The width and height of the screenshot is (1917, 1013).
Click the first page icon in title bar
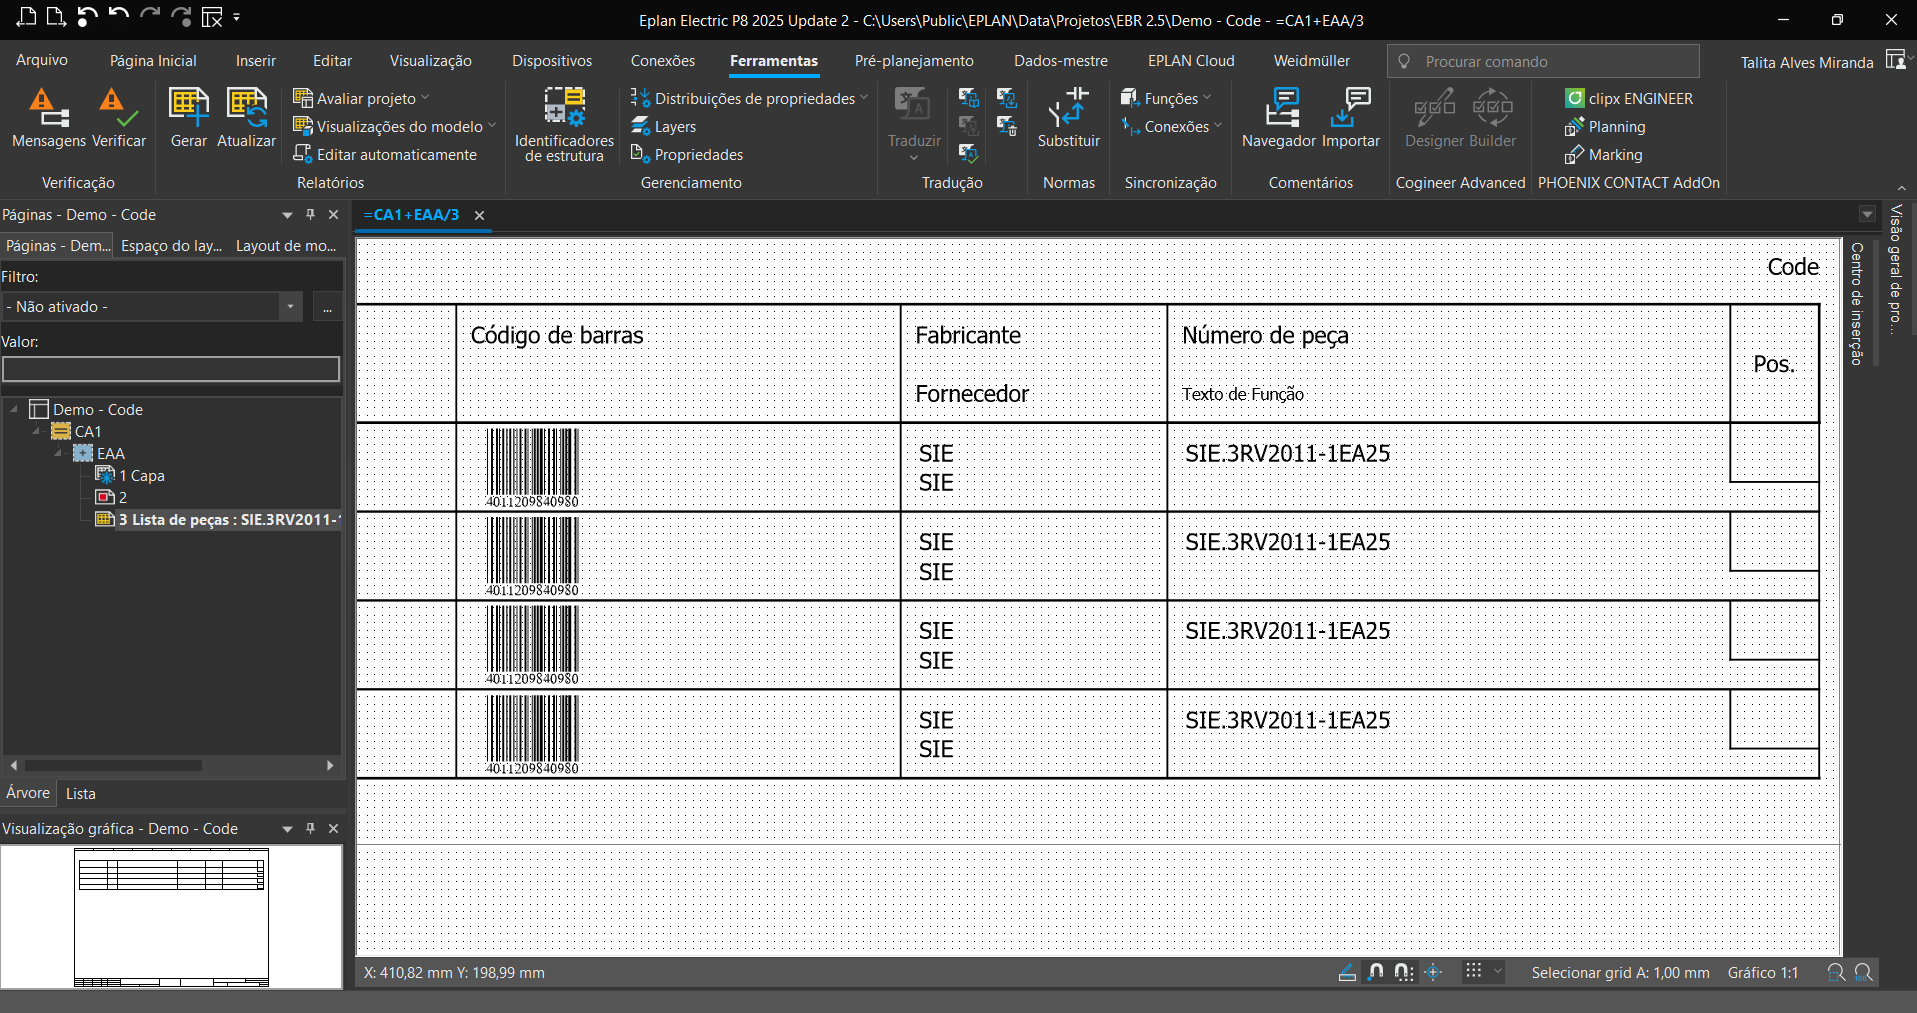(27, 16)
